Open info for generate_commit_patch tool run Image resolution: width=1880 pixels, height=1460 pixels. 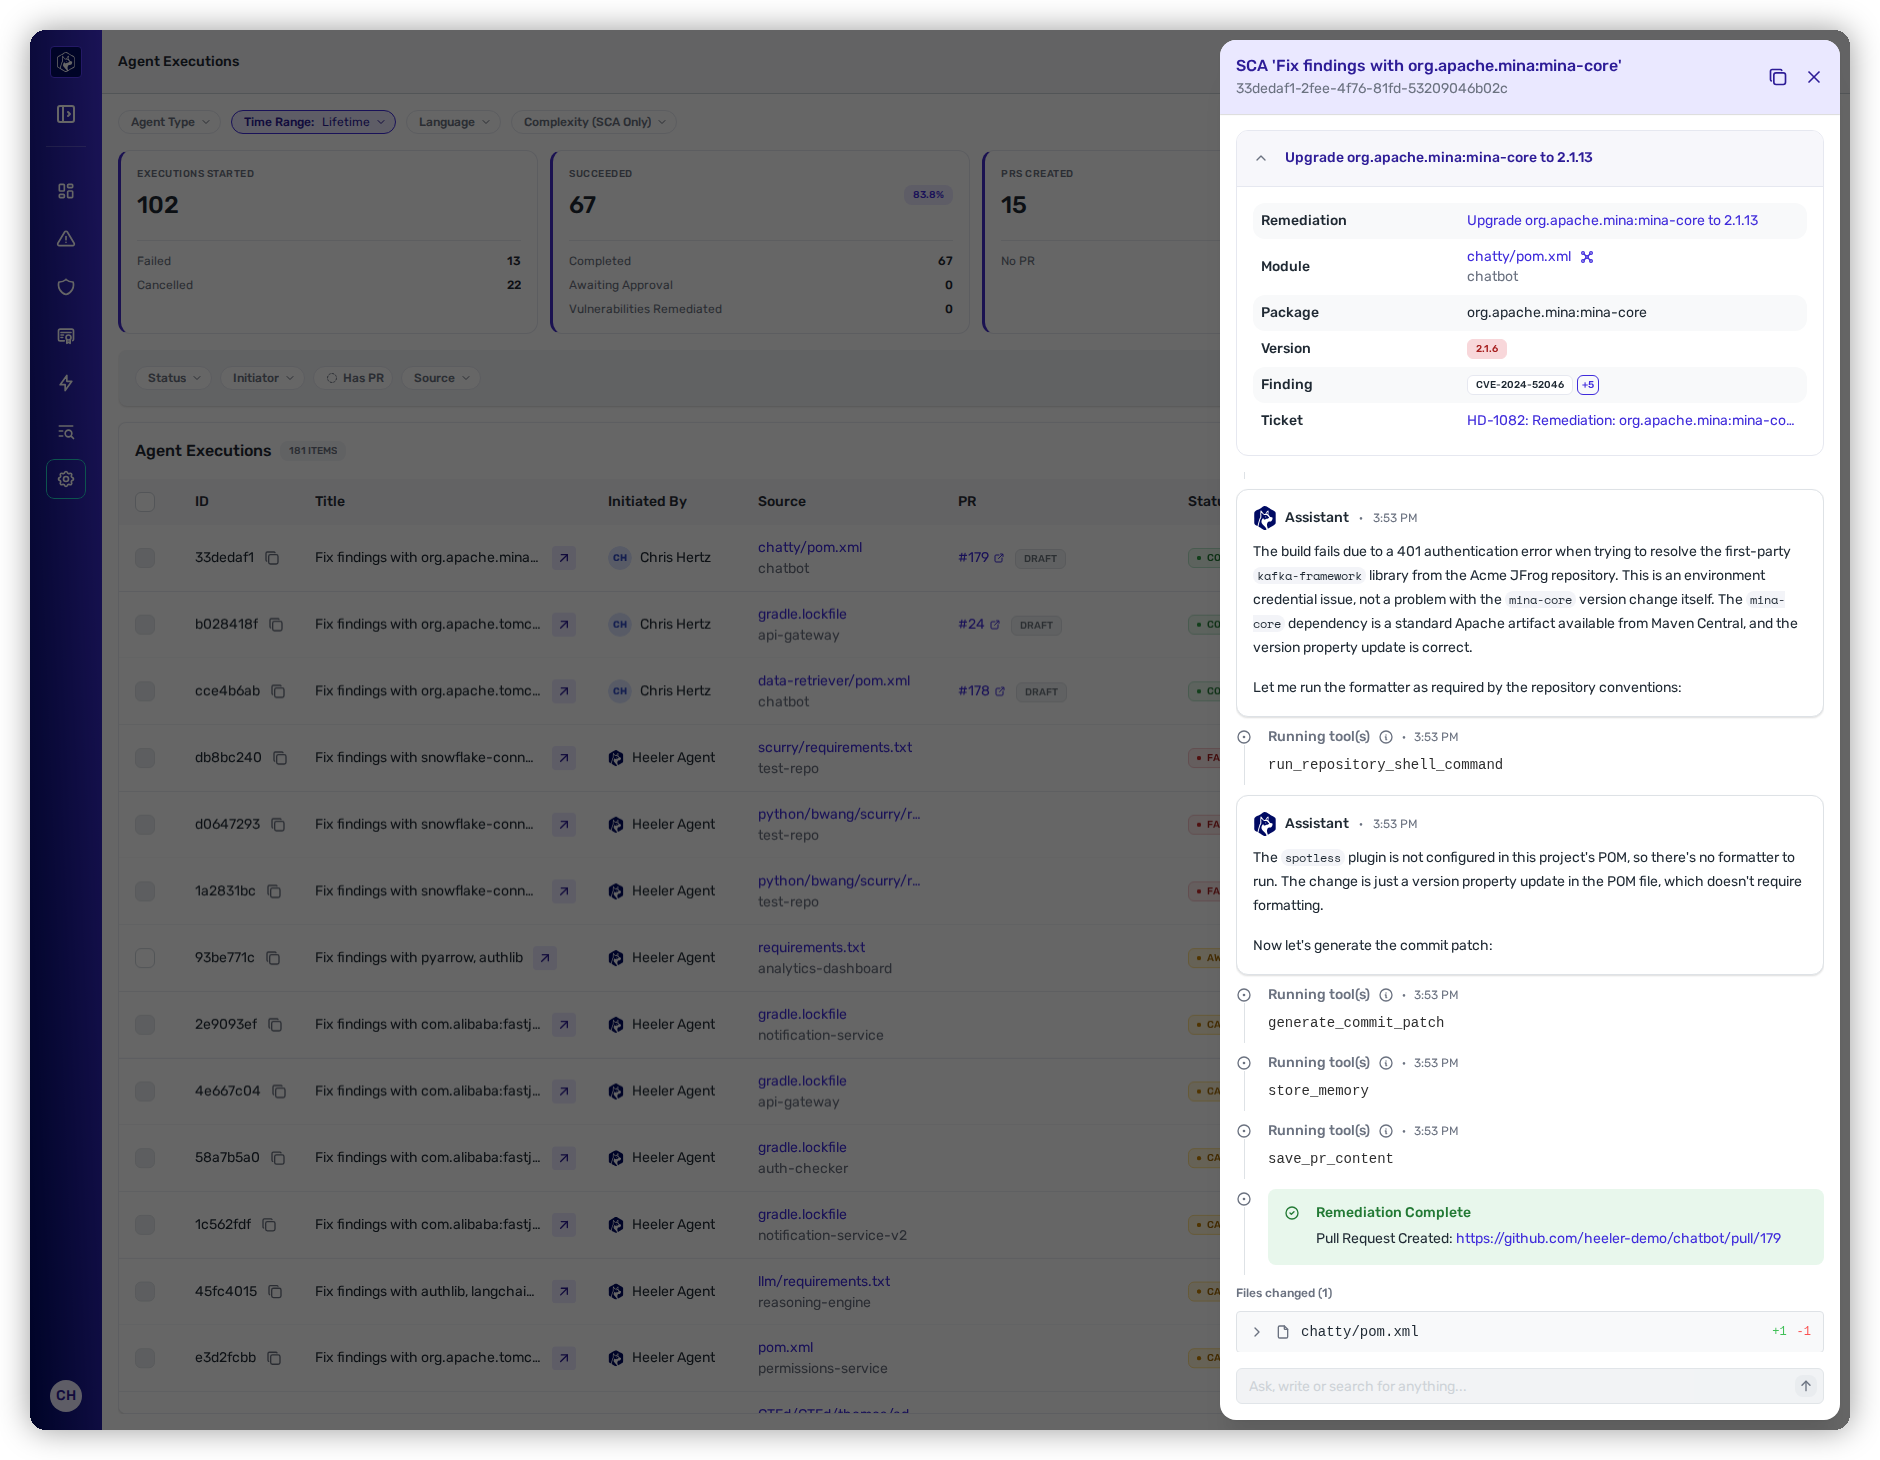click(1386, 995)
